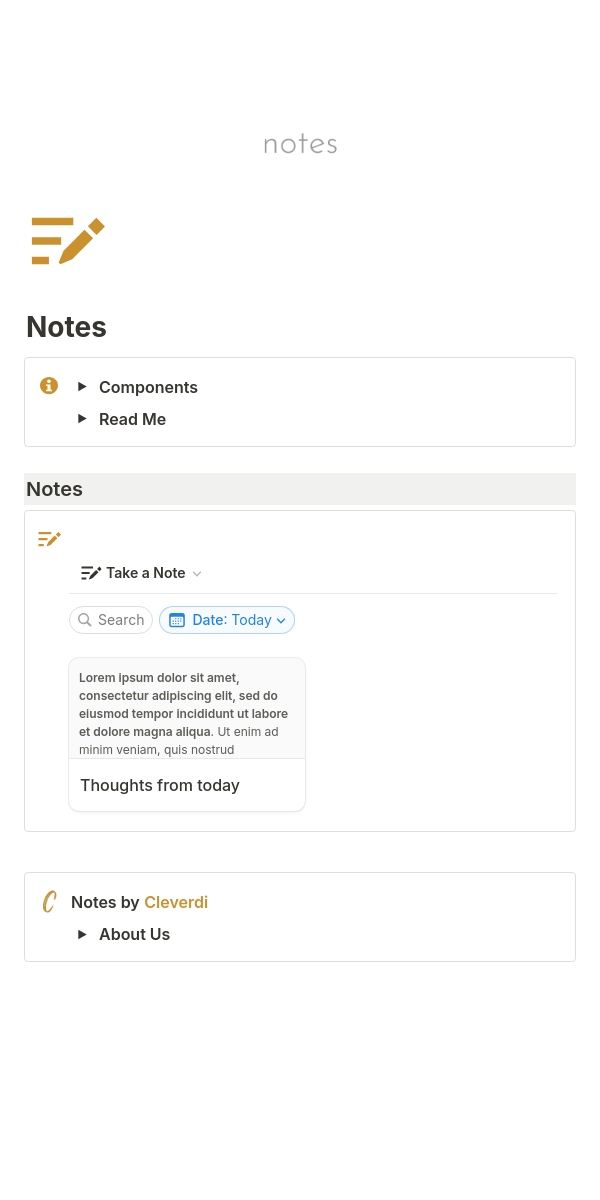Image resolution: width=600 pixels, height=1200 pixels.
Task: Expand the Read Me toggle
Action: click(x=82, y=419)
